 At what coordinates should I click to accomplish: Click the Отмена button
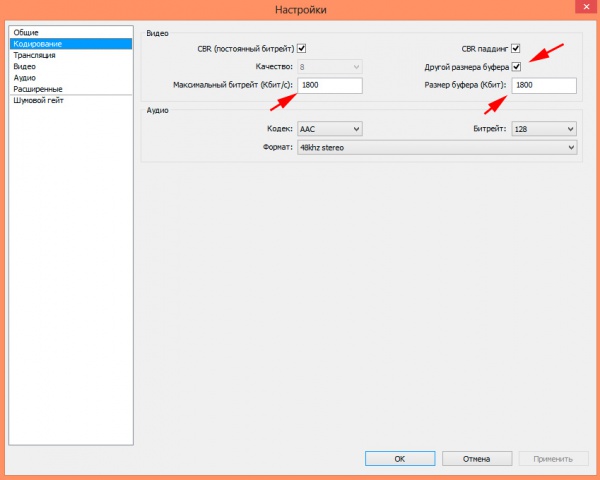pyautogui.click(x=476, y=459)
